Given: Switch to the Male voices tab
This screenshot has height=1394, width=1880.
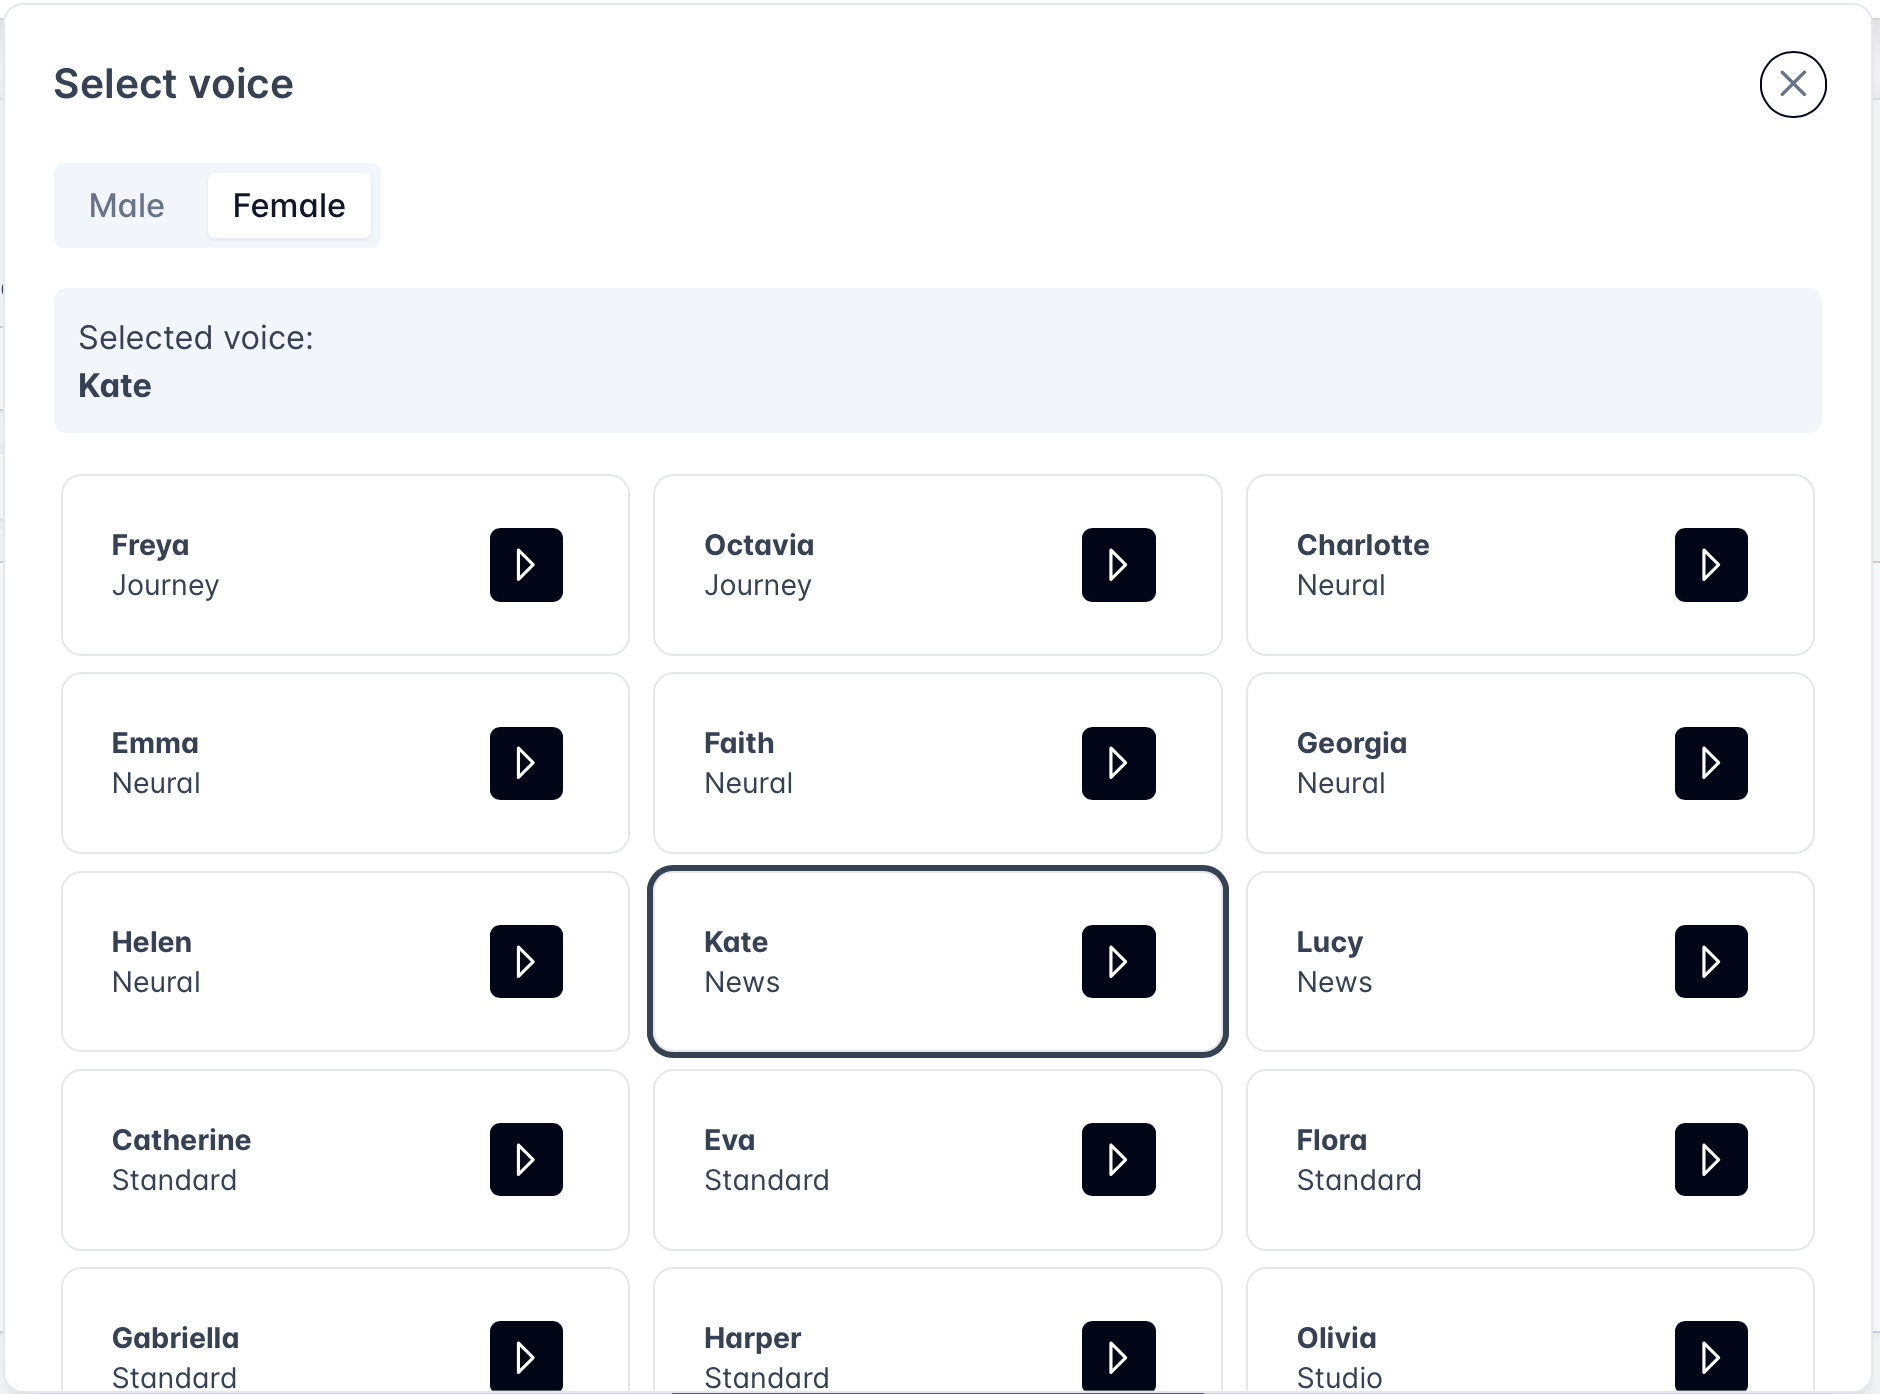Looking at the screenshot, I should [127, 205].
